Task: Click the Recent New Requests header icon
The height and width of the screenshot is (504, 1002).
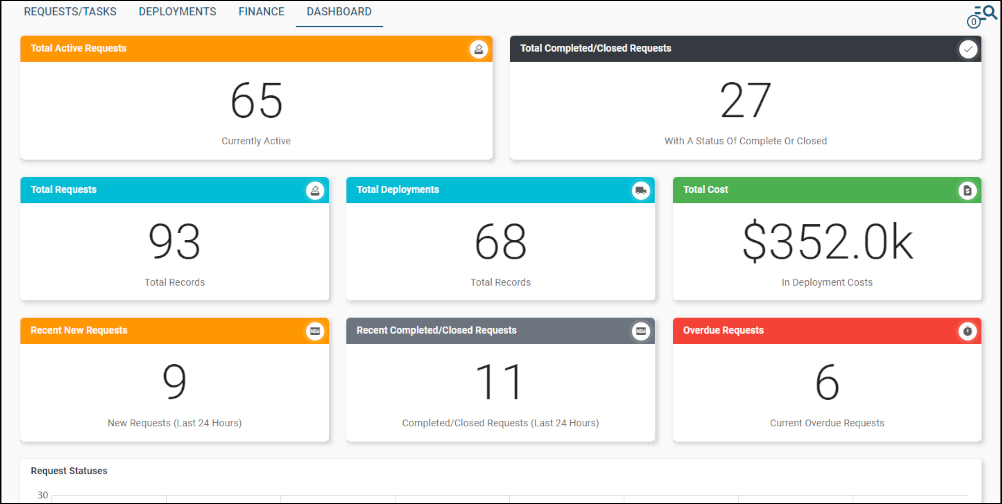Action: point(315,331)
